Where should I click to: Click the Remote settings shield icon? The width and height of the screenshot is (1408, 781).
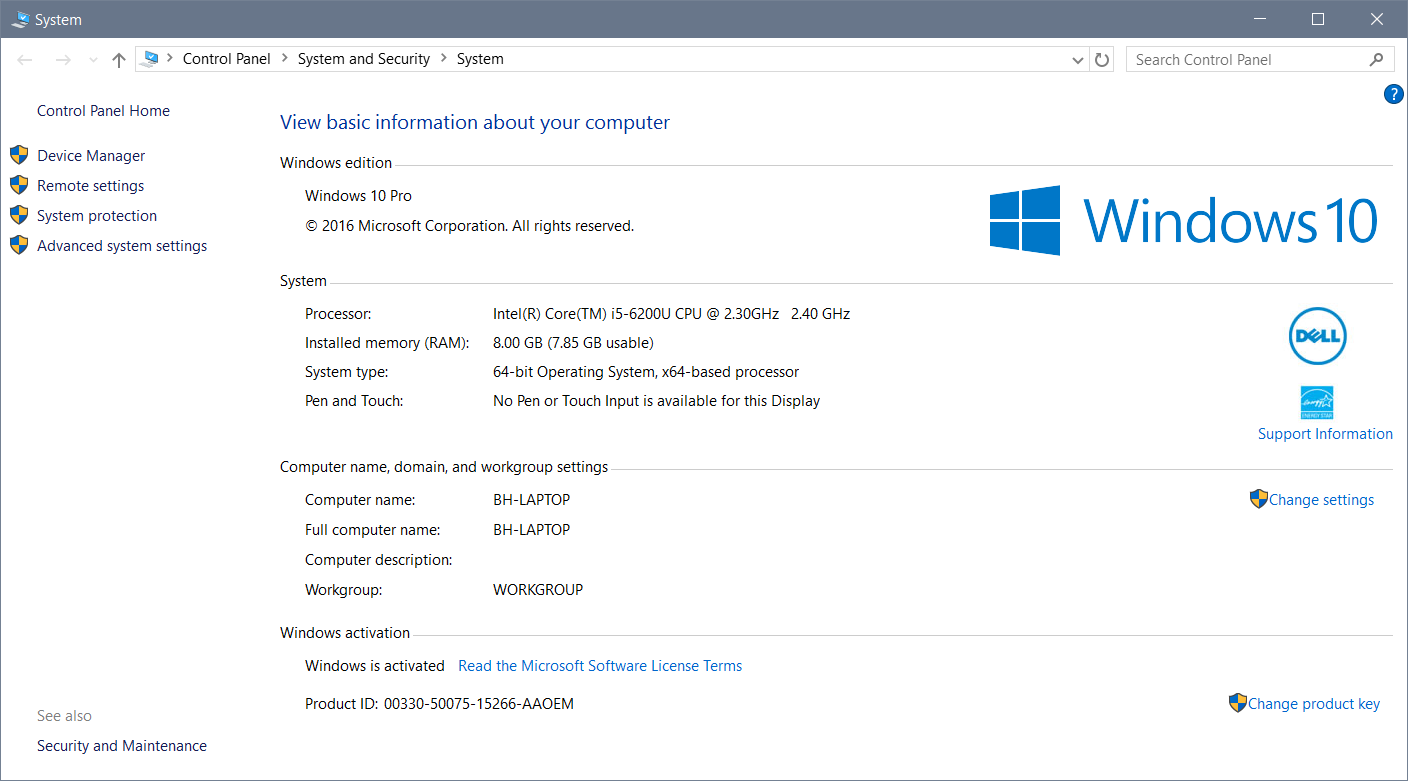point(19,185)
